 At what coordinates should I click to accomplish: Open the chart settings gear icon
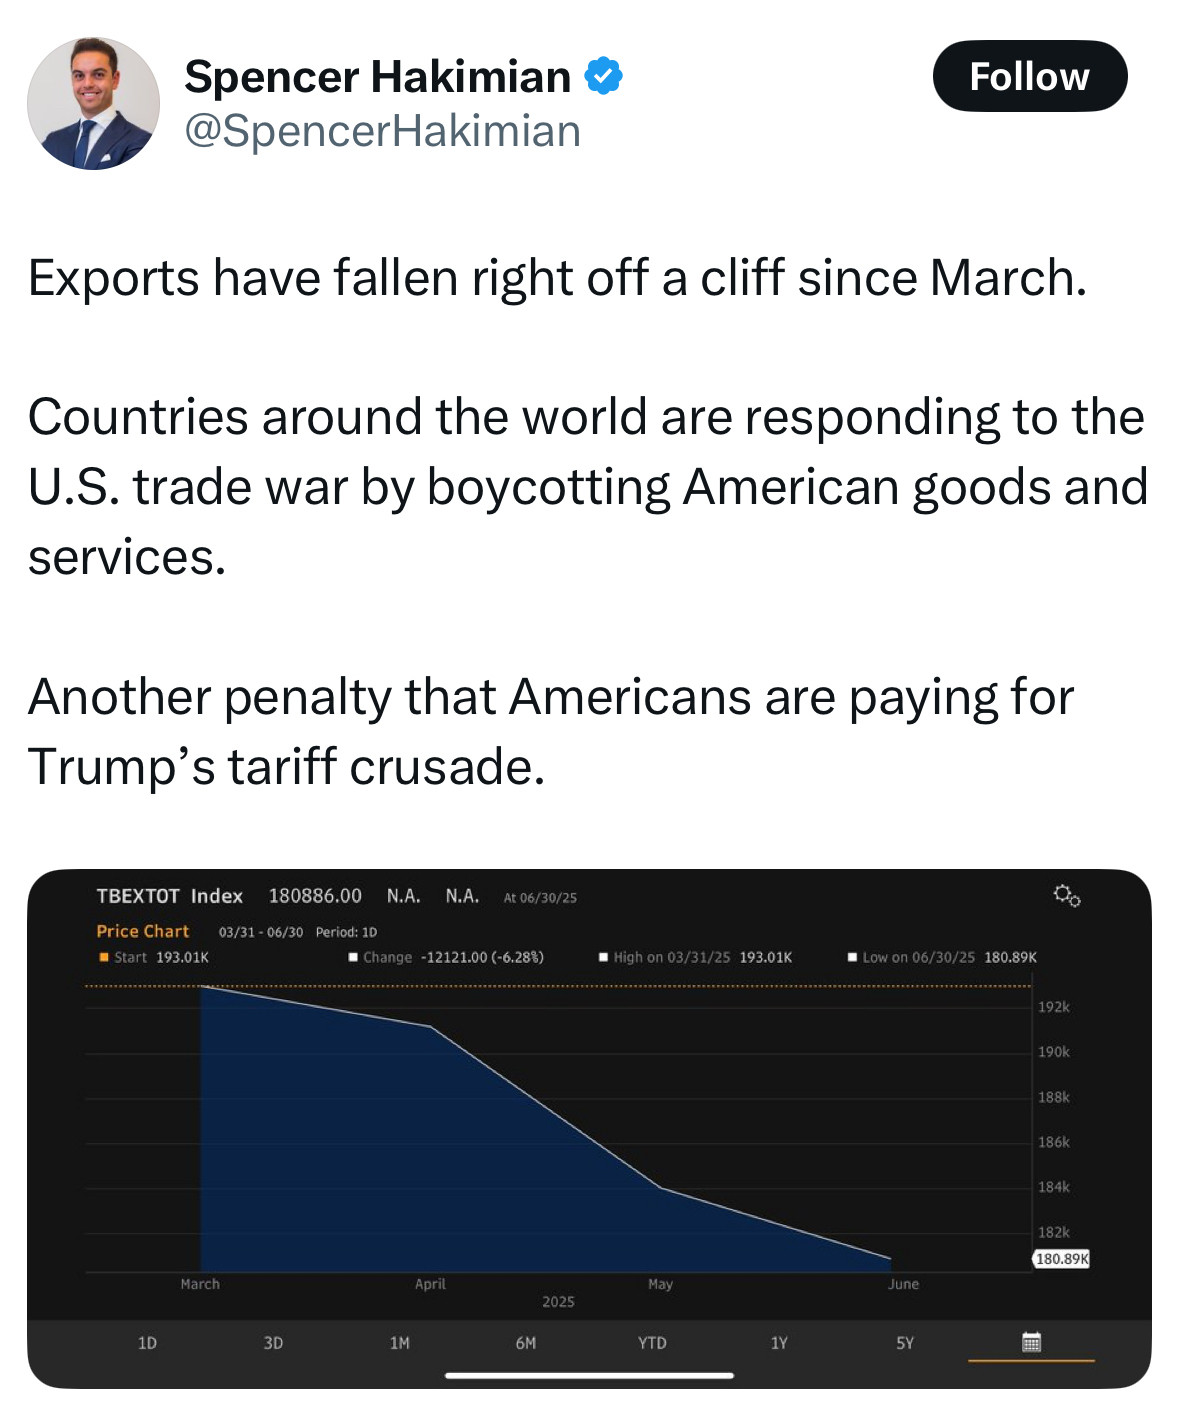1066,895
